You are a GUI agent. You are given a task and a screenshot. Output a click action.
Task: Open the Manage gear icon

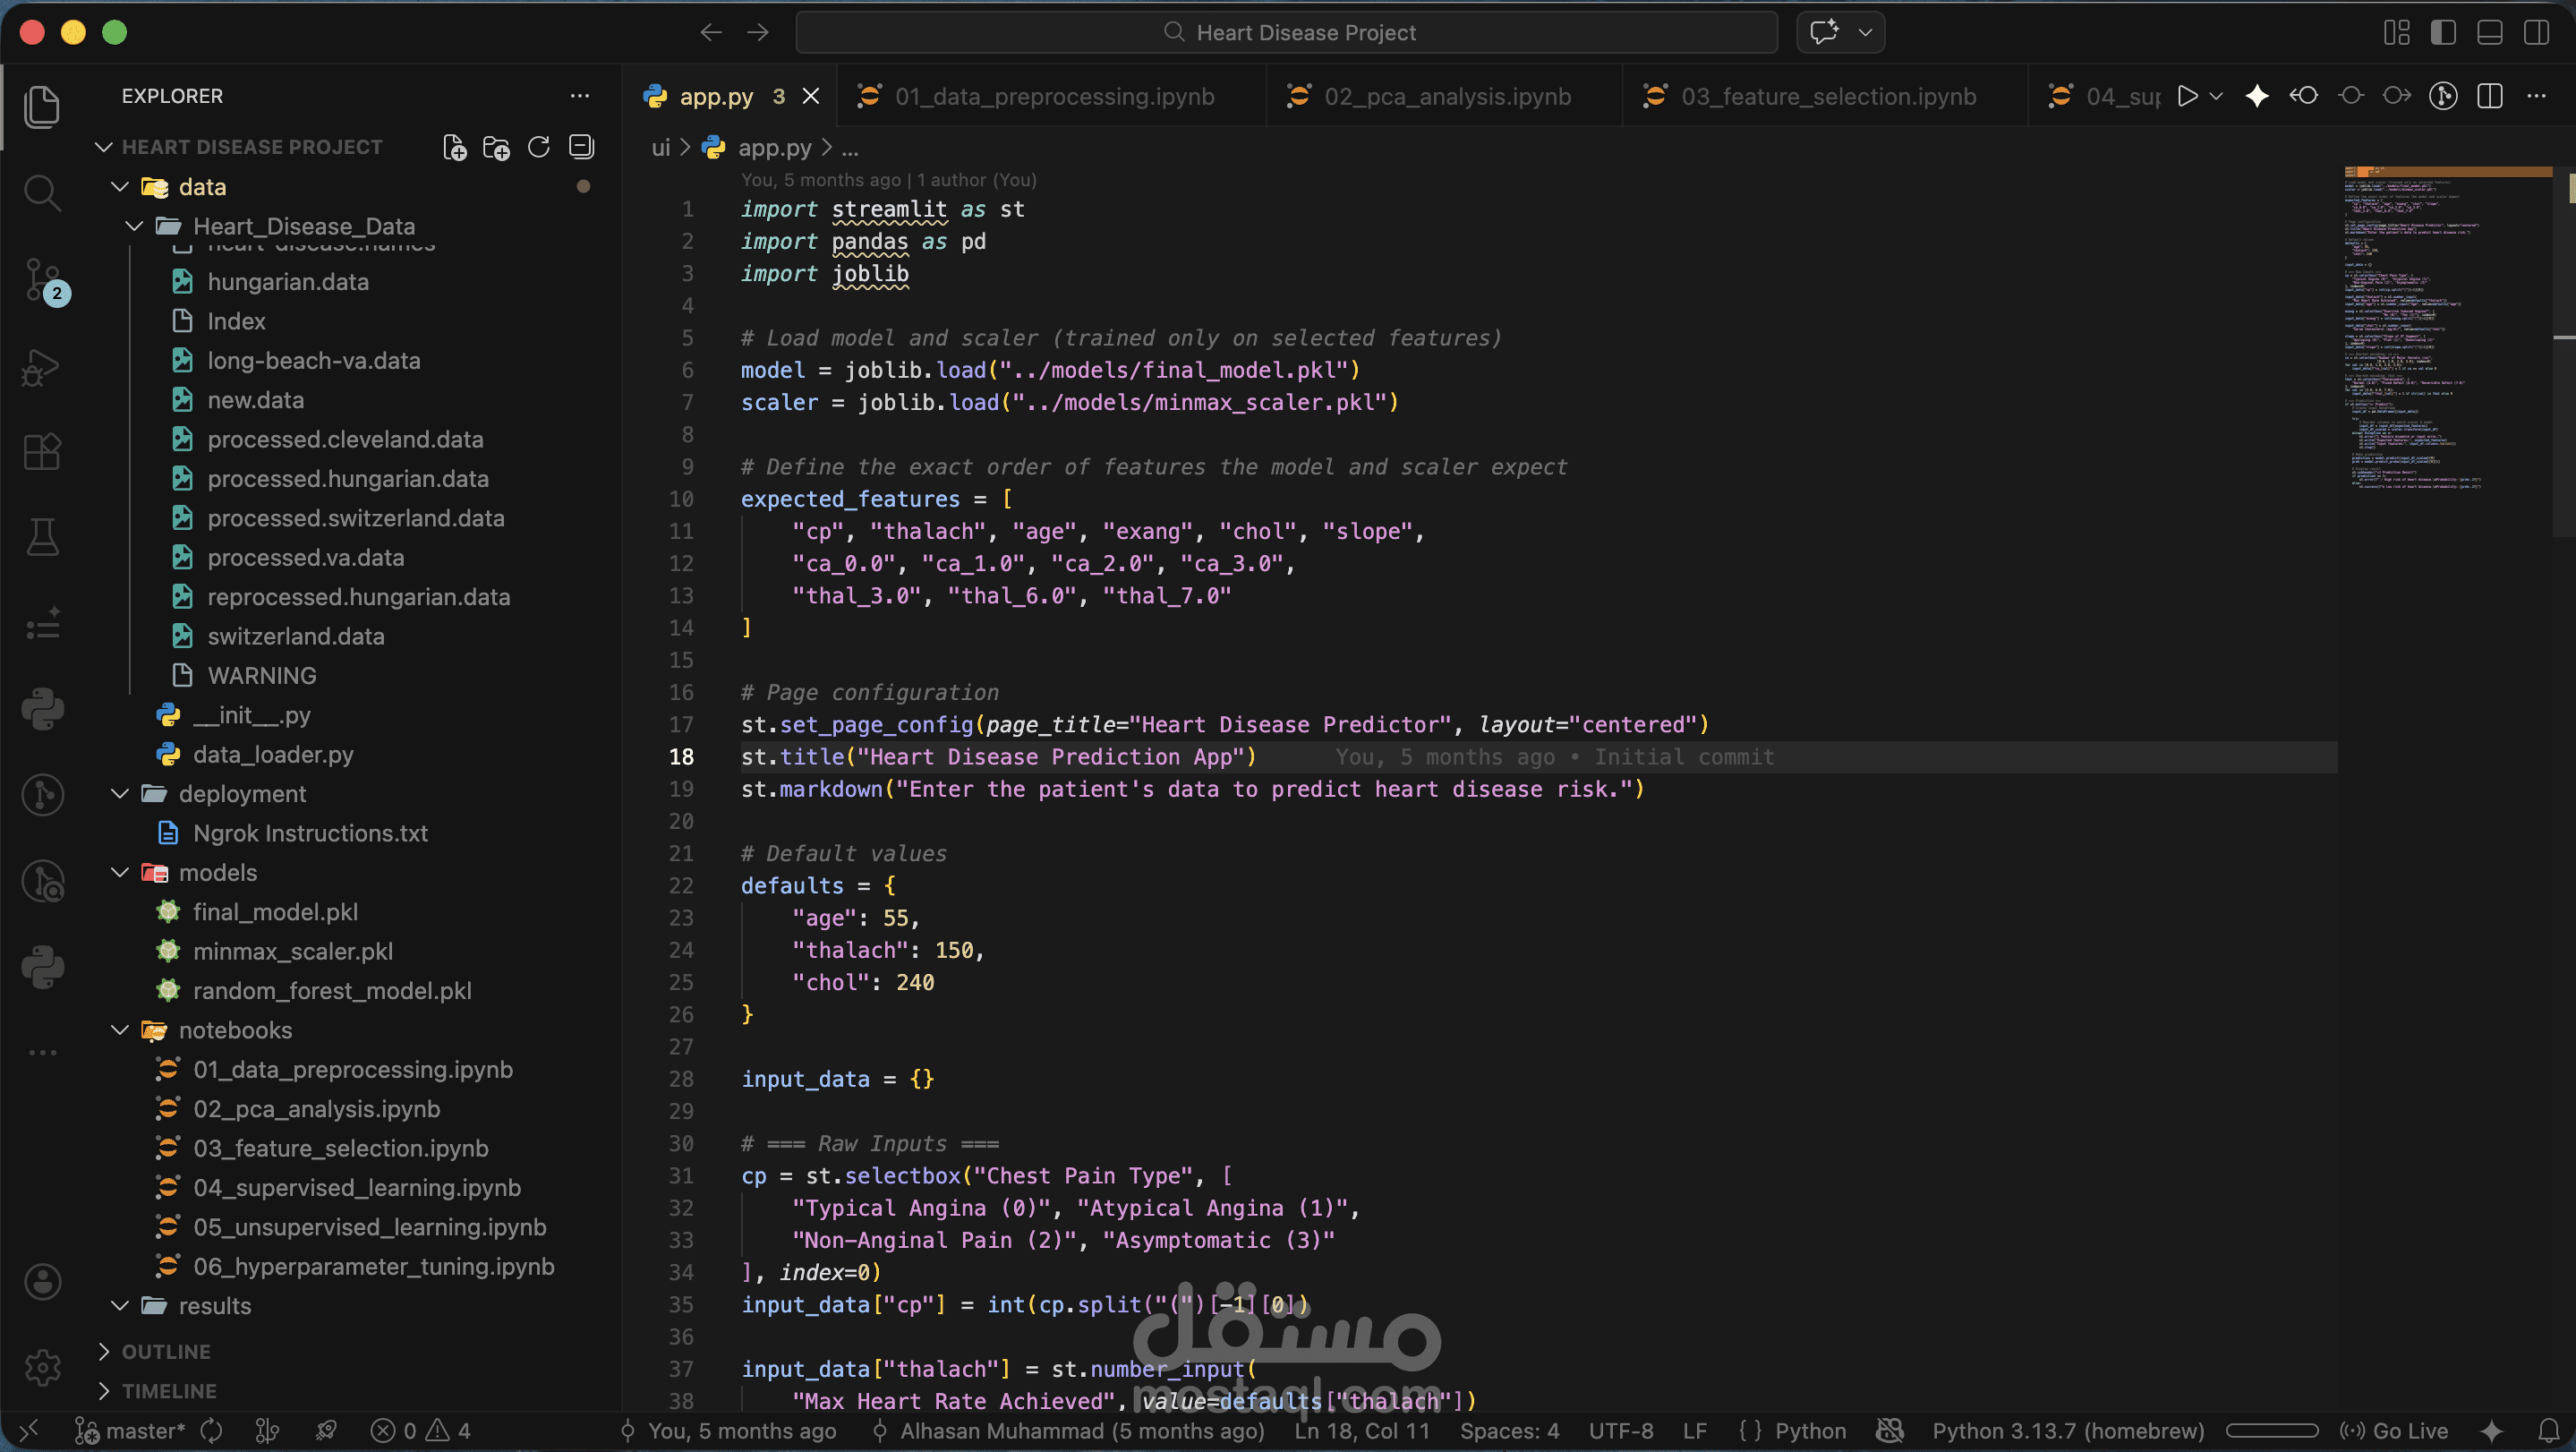[42, 1366]
